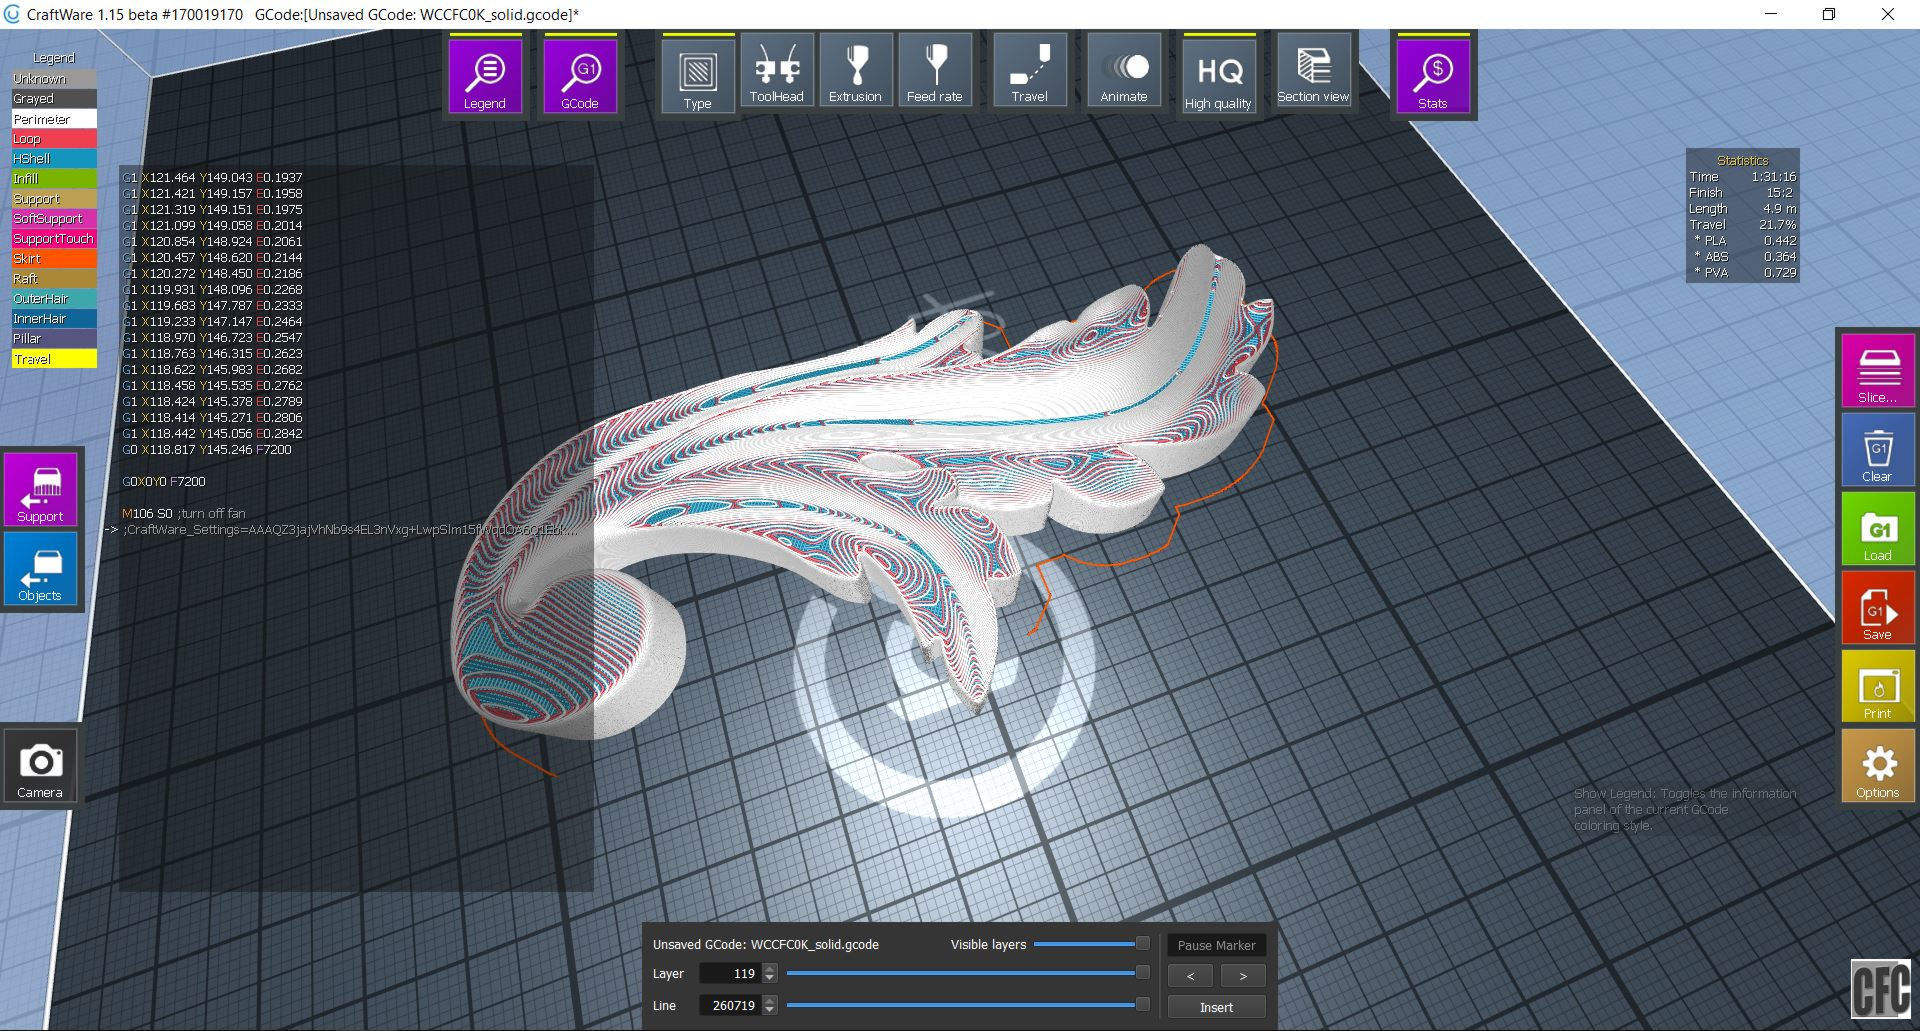Select the InnerHair legend entry

[54, 319]
